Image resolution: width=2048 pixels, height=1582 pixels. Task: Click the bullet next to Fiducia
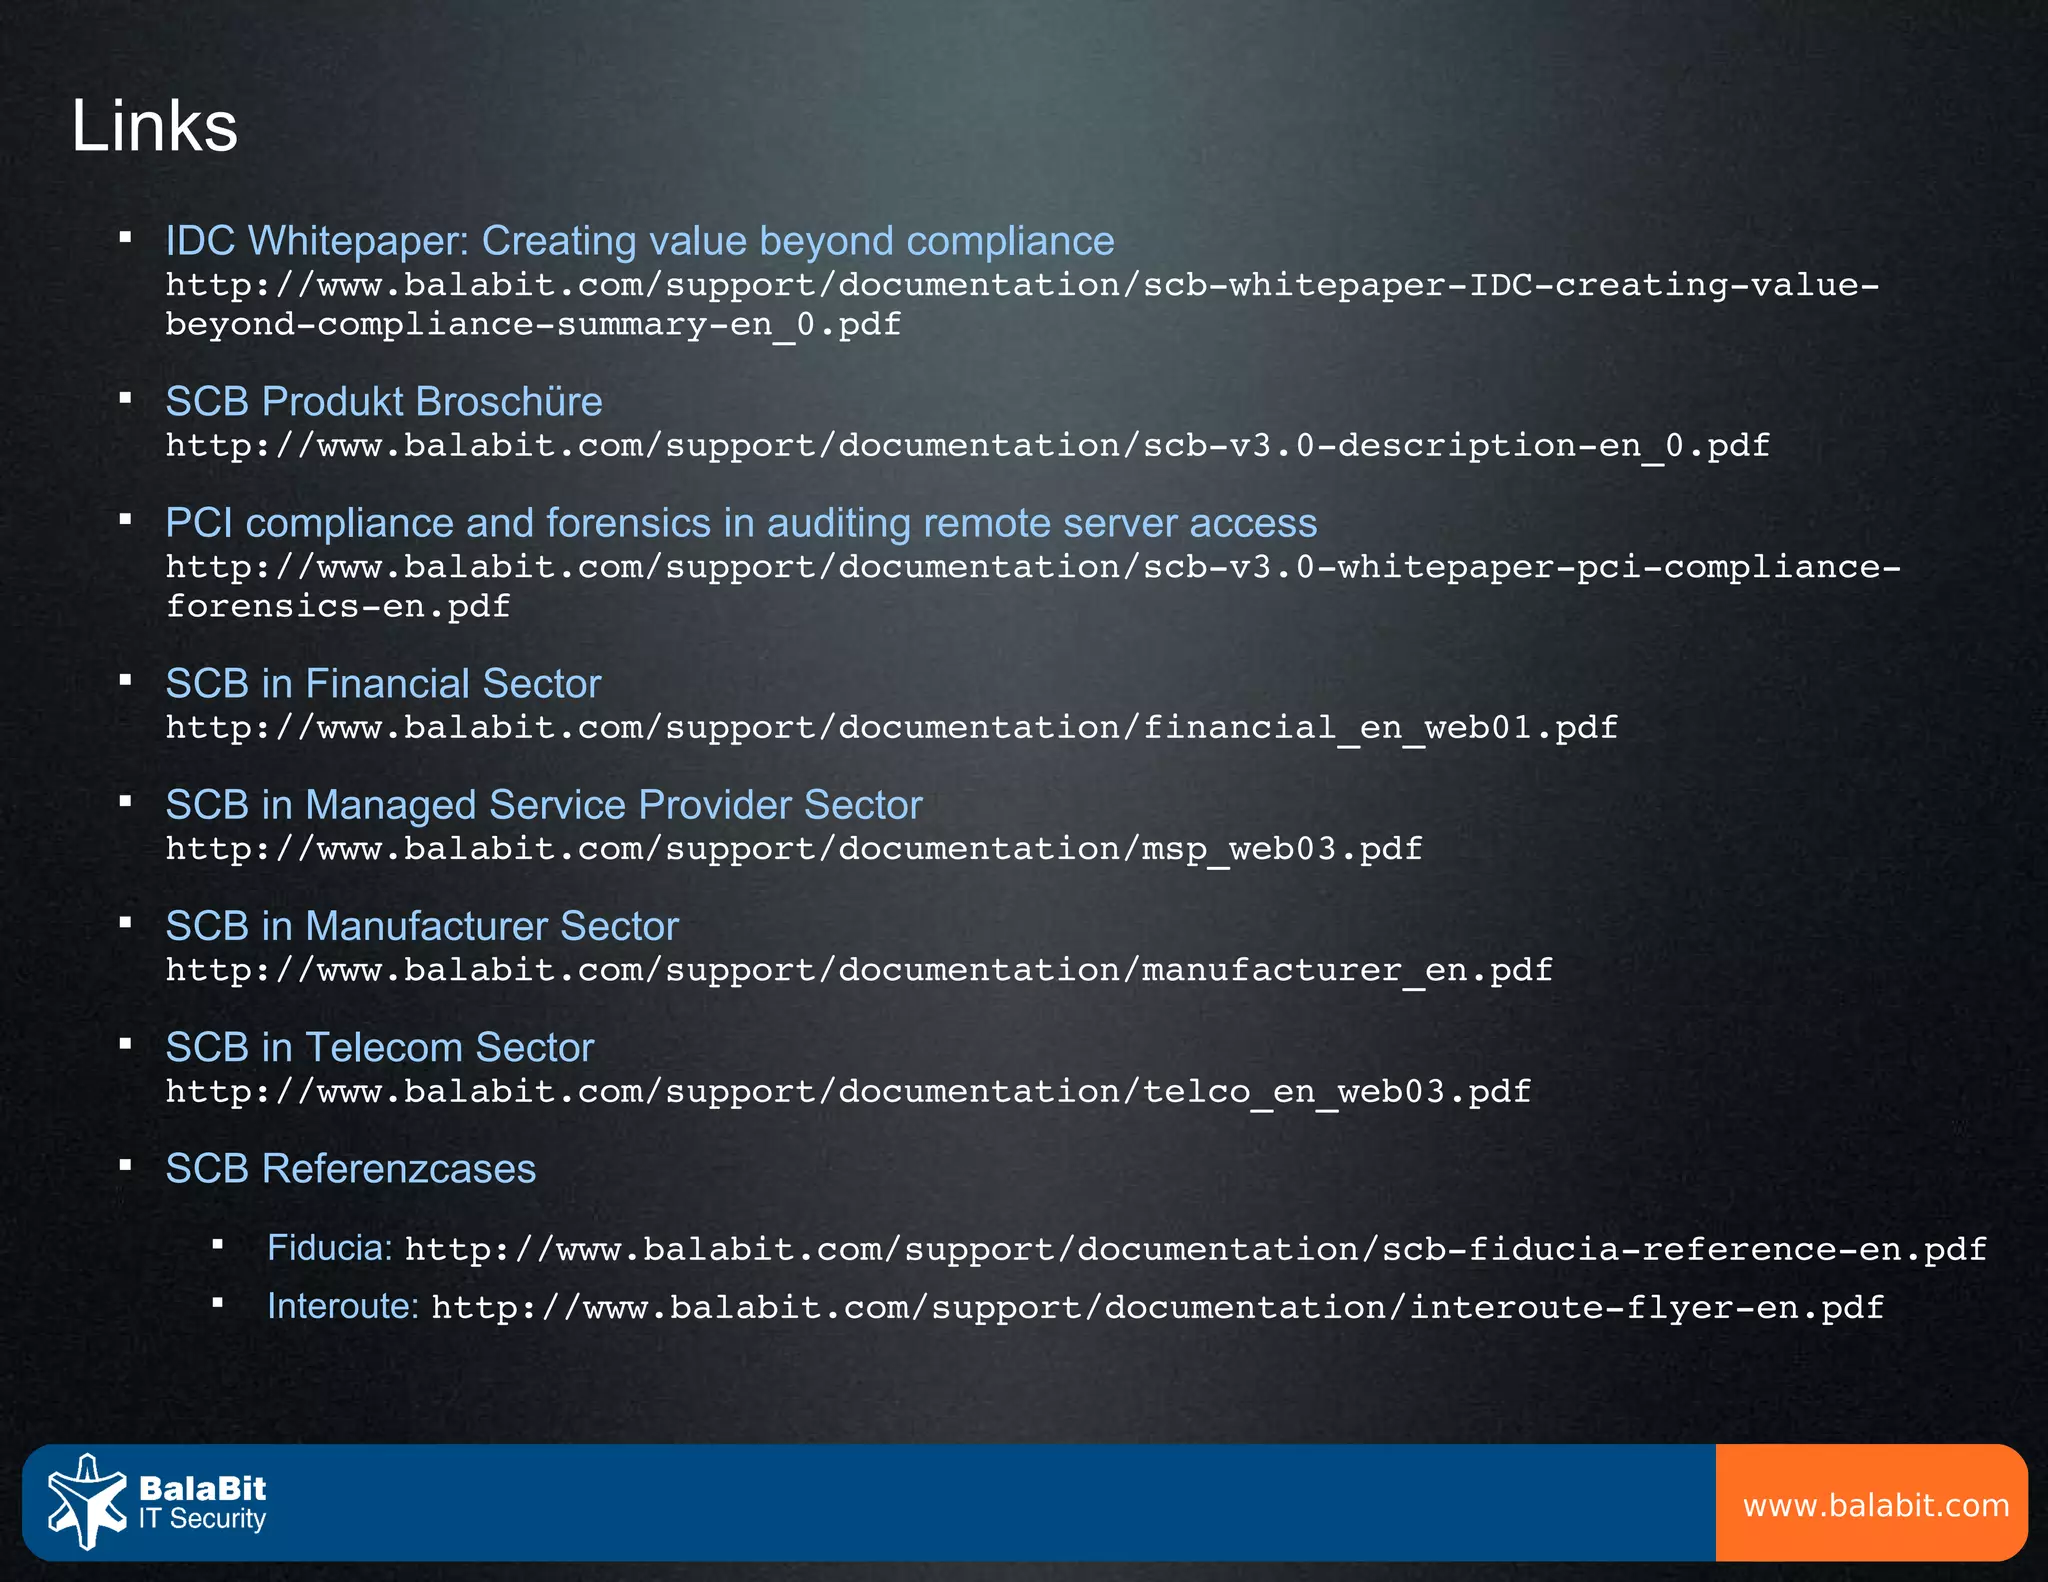tap(217, 1245)
